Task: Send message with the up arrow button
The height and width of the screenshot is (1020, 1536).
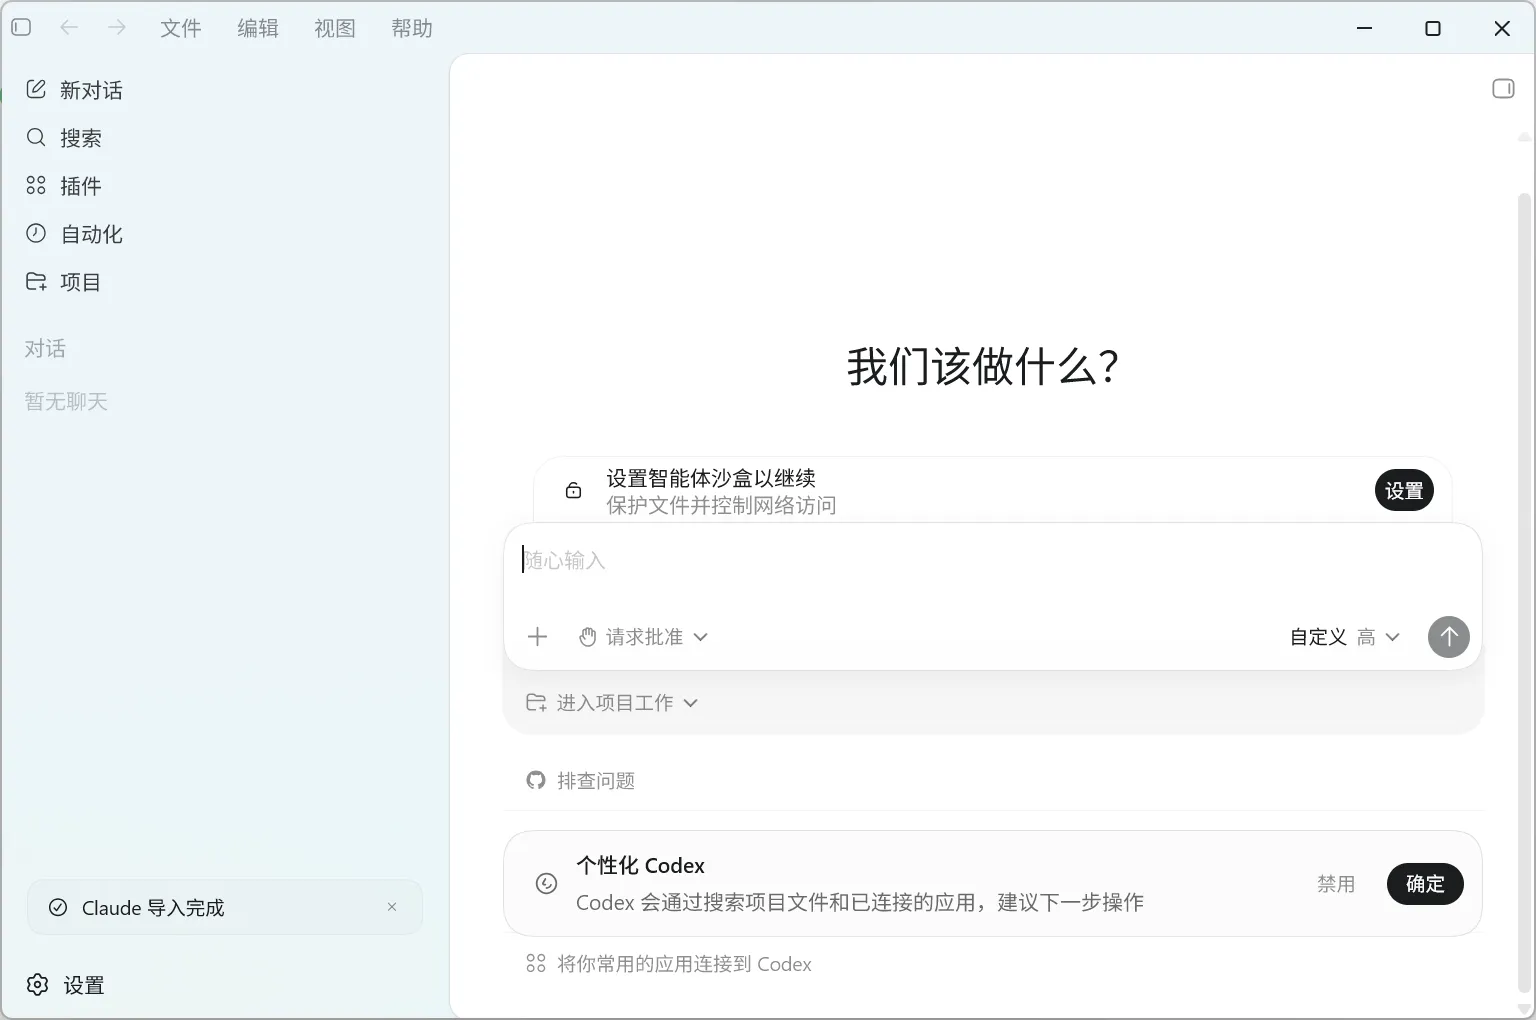Action: (1448, 637)
